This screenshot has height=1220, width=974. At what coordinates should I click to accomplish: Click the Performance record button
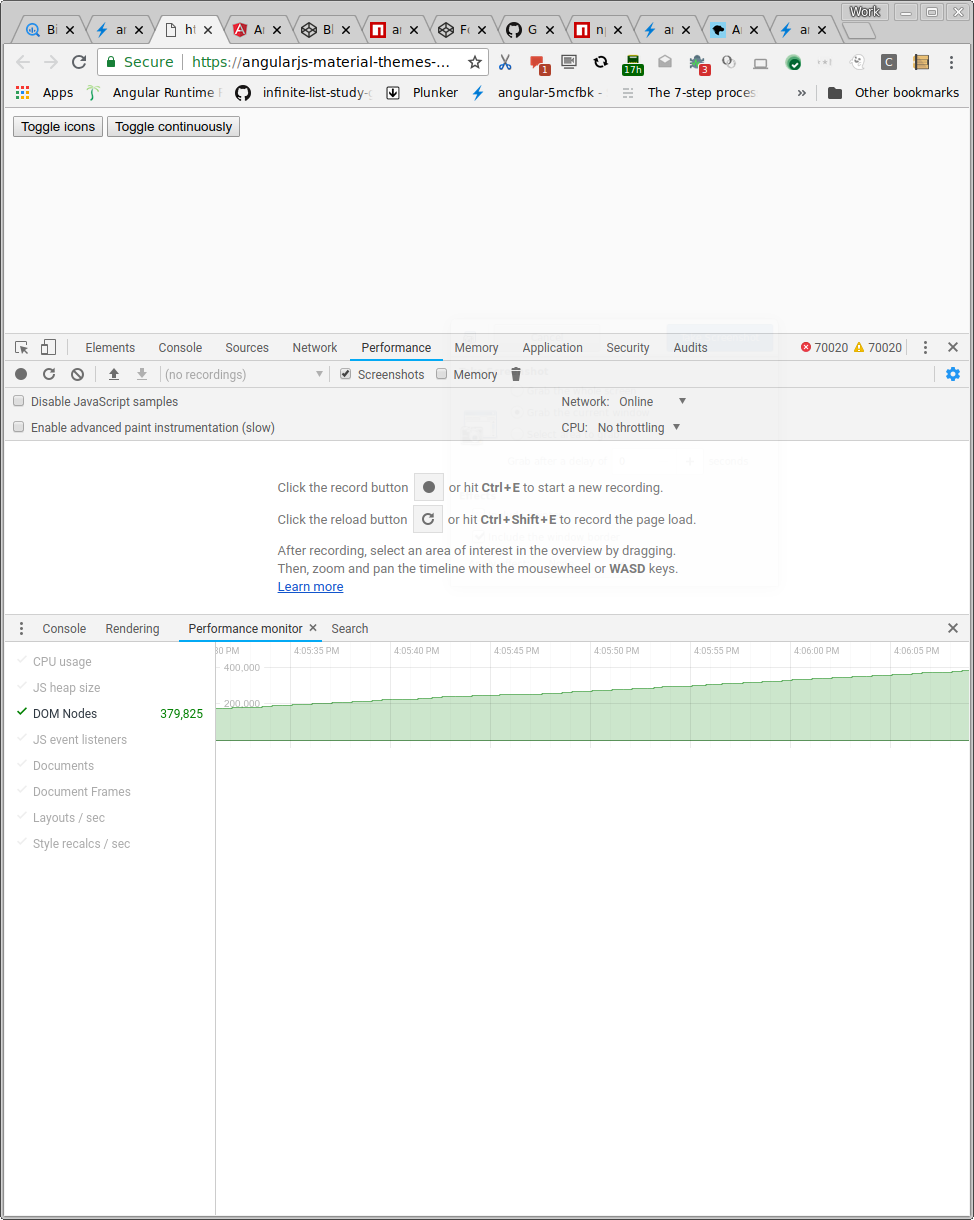coord(20,374)
